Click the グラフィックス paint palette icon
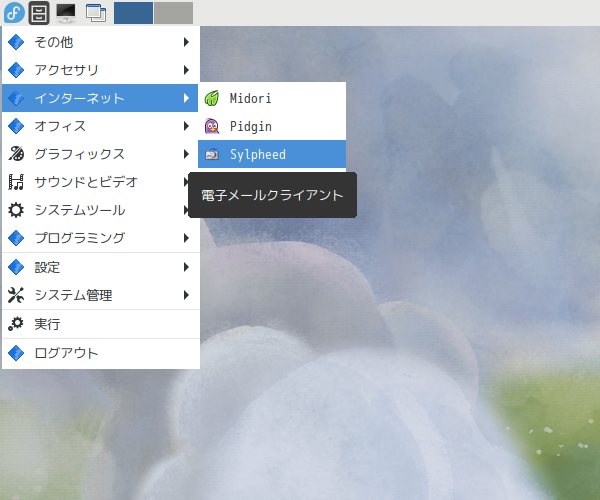The width and height of the screenshot is (600, 500). point(16,154)
